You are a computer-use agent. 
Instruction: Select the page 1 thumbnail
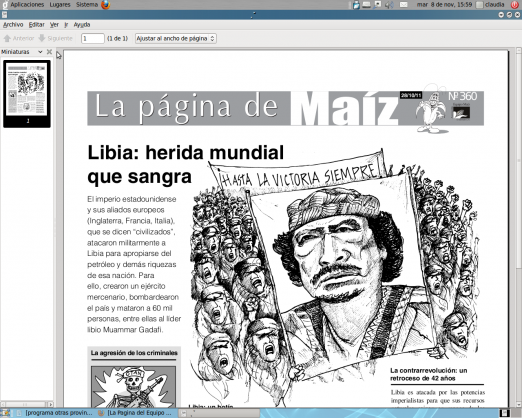click(x=27, y=94)
